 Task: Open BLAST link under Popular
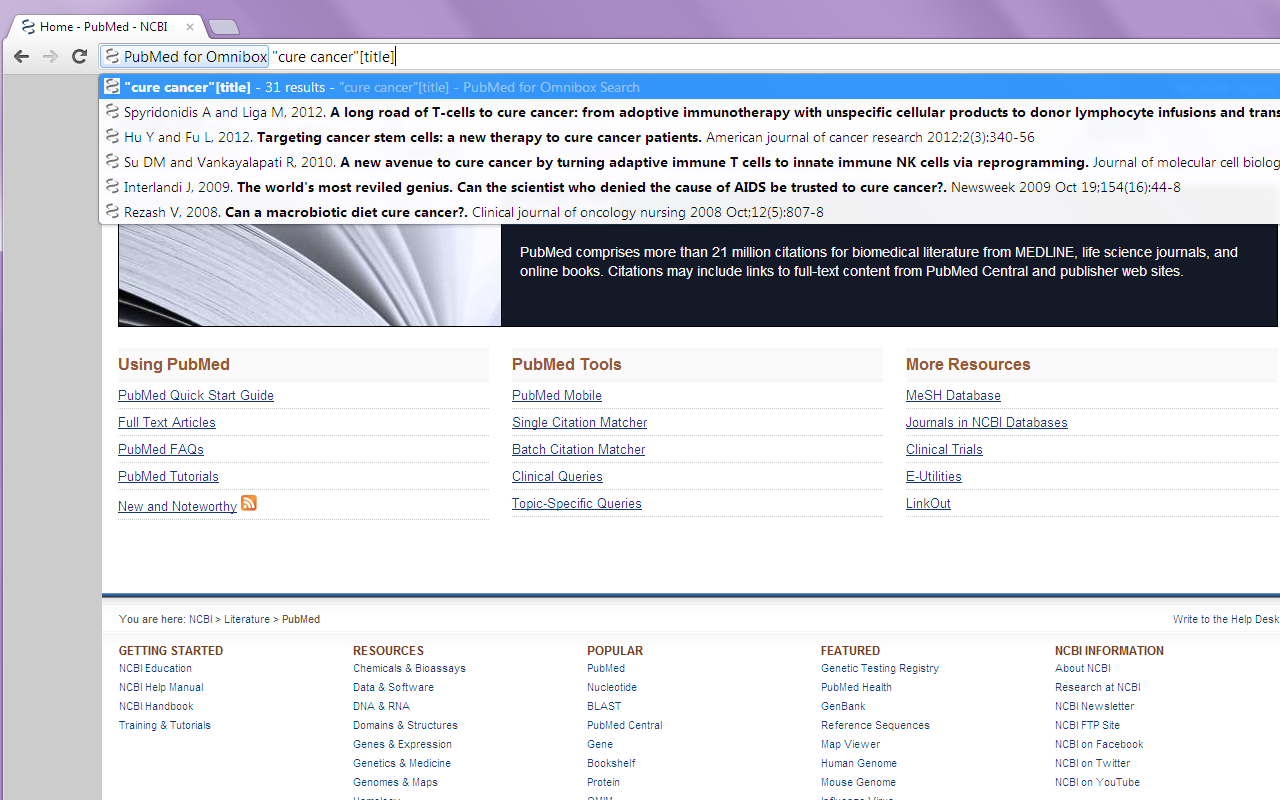[x=604, y=706]
